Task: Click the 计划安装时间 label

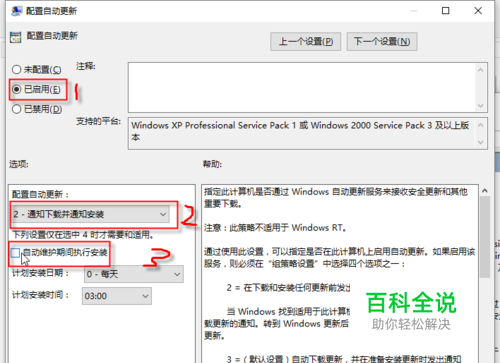Action: click(x=41, y=295)
